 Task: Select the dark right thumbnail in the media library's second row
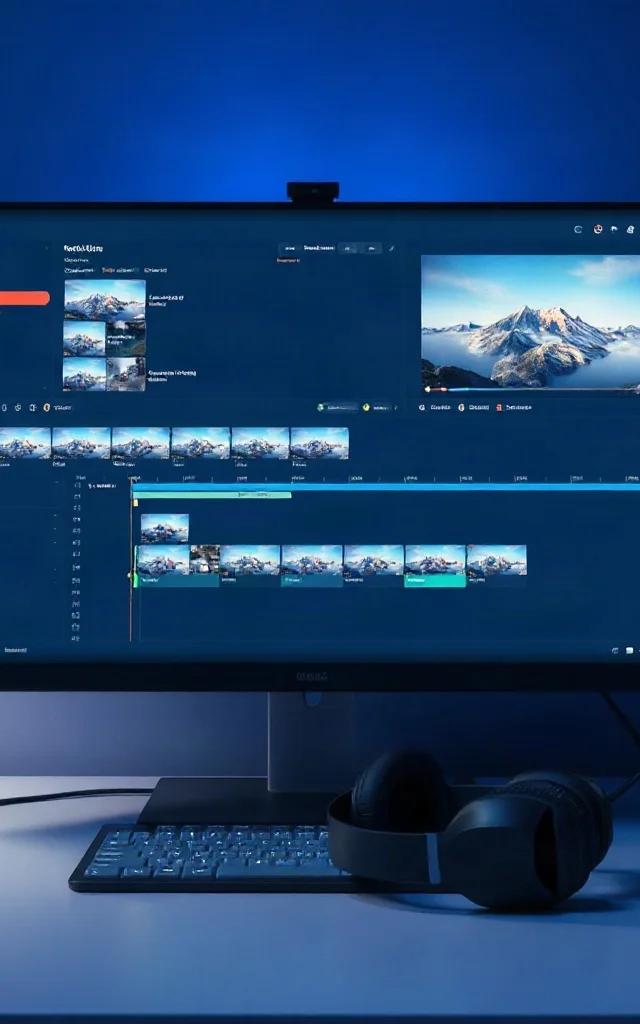[x=126, y=338]
